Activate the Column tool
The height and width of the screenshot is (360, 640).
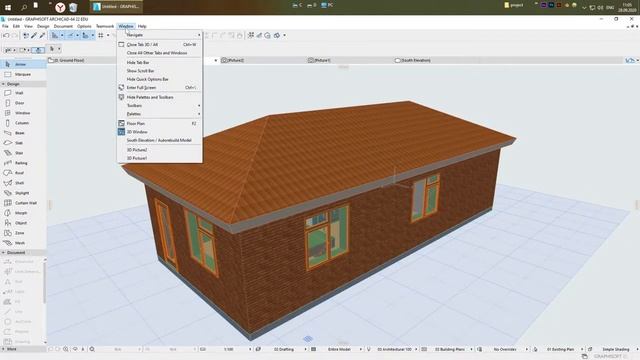click(23, 123)
